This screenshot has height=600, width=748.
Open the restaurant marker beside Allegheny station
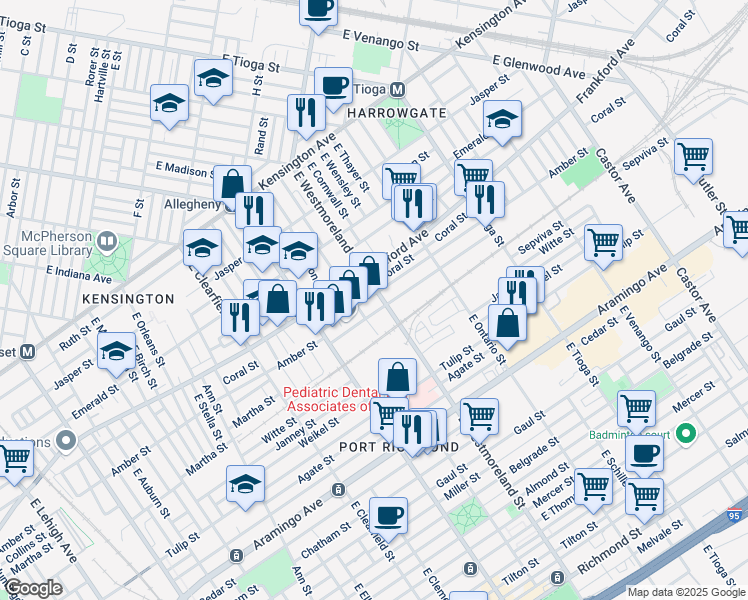tap(255, 210)
